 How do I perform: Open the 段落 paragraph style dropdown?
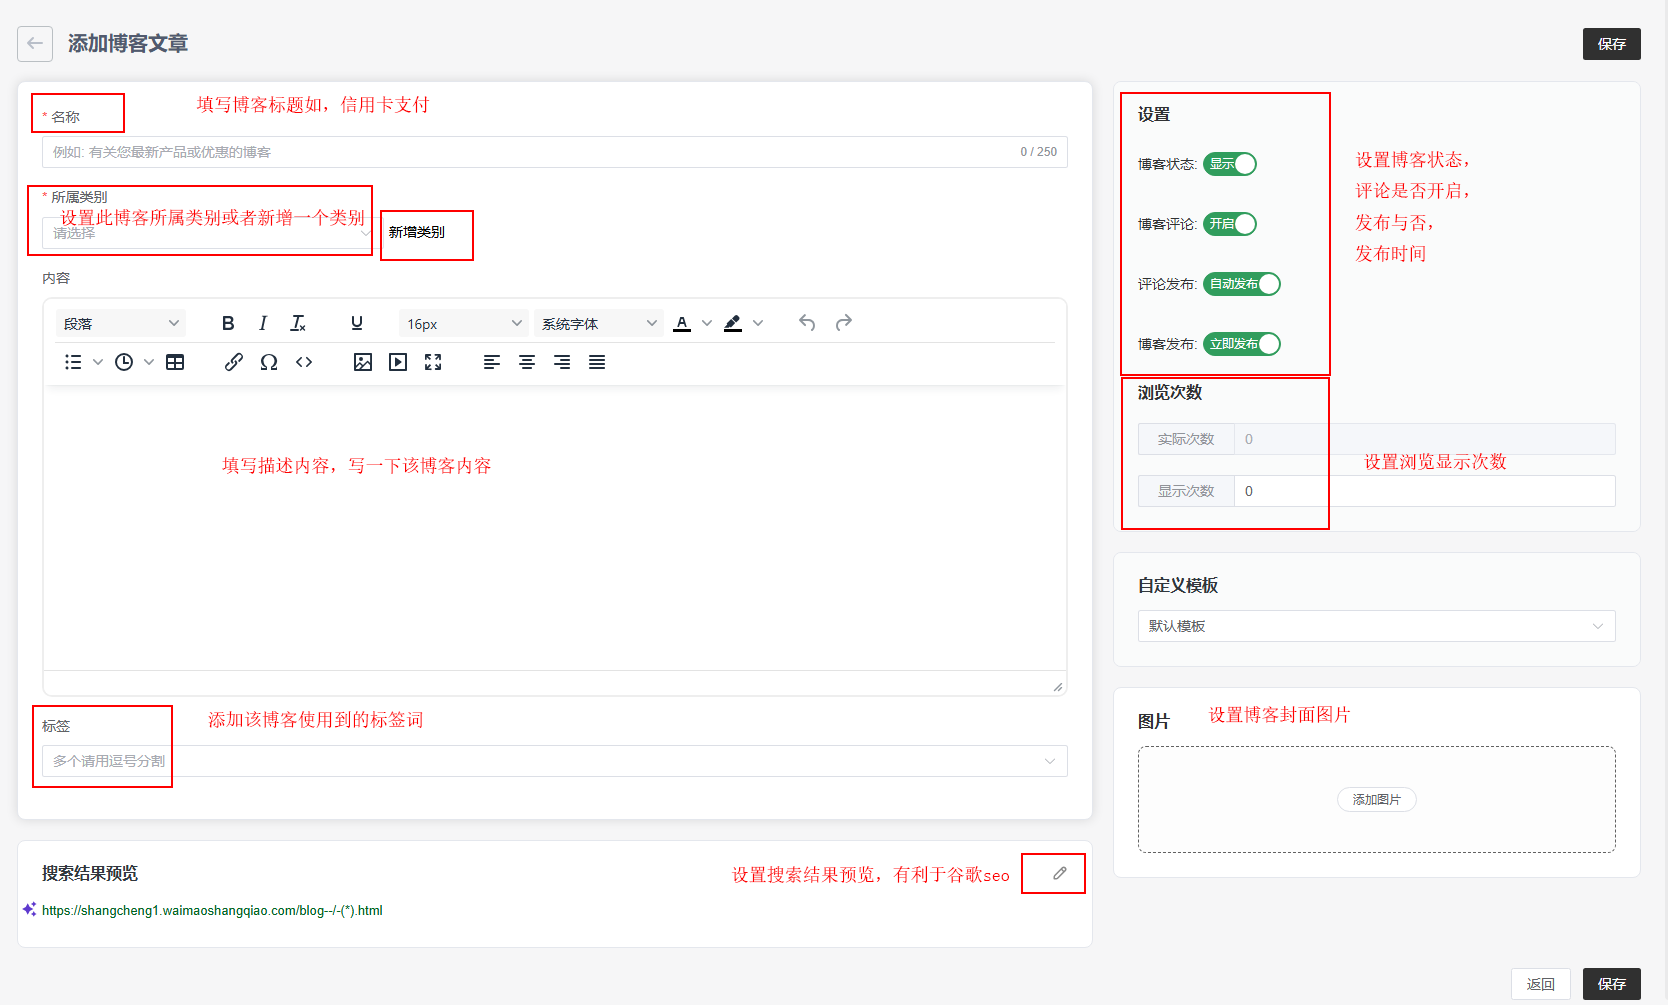pyautogui.click(x=120, y=324)
